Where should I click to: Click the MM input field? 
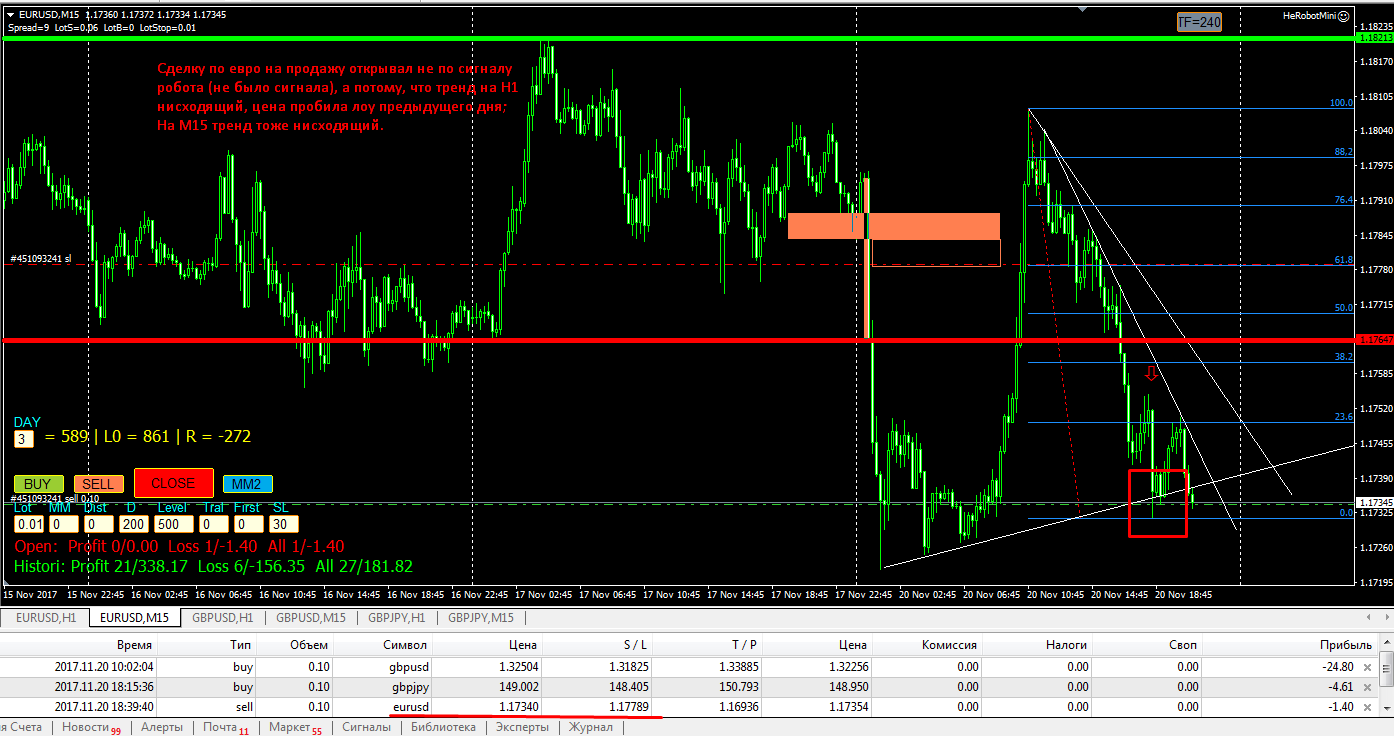tap(63, 524)
